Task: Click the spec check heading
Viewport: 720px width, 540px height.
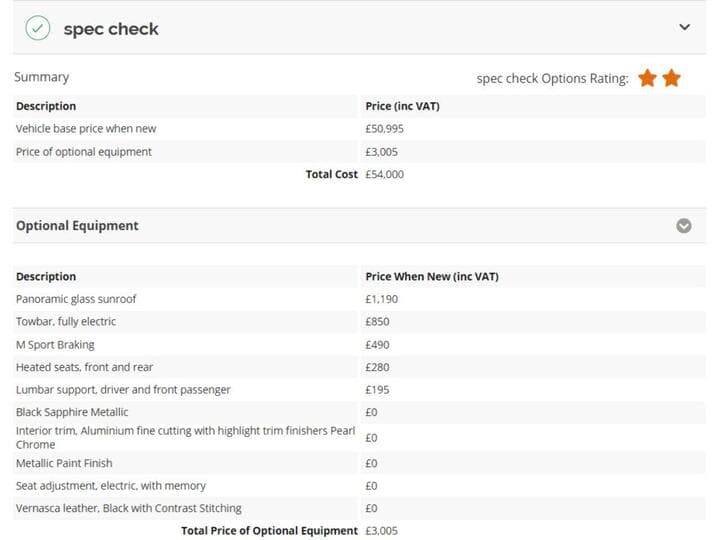Action: [111, 29]
